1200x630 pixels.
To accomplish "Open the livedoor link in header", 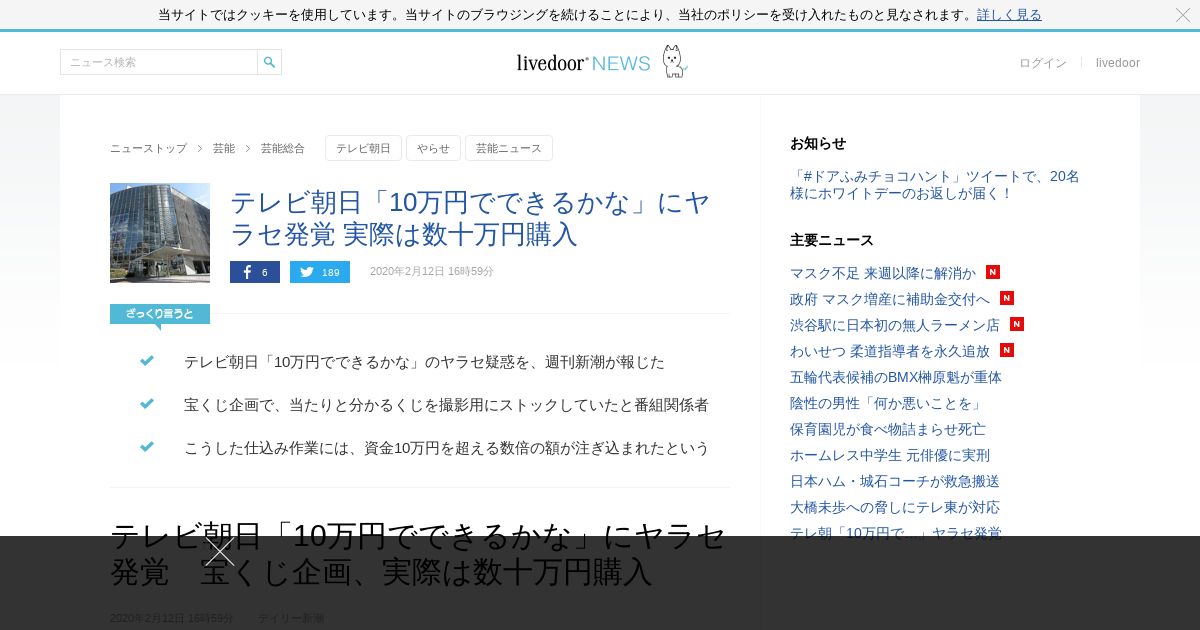I will click(x=1118, y=63).
